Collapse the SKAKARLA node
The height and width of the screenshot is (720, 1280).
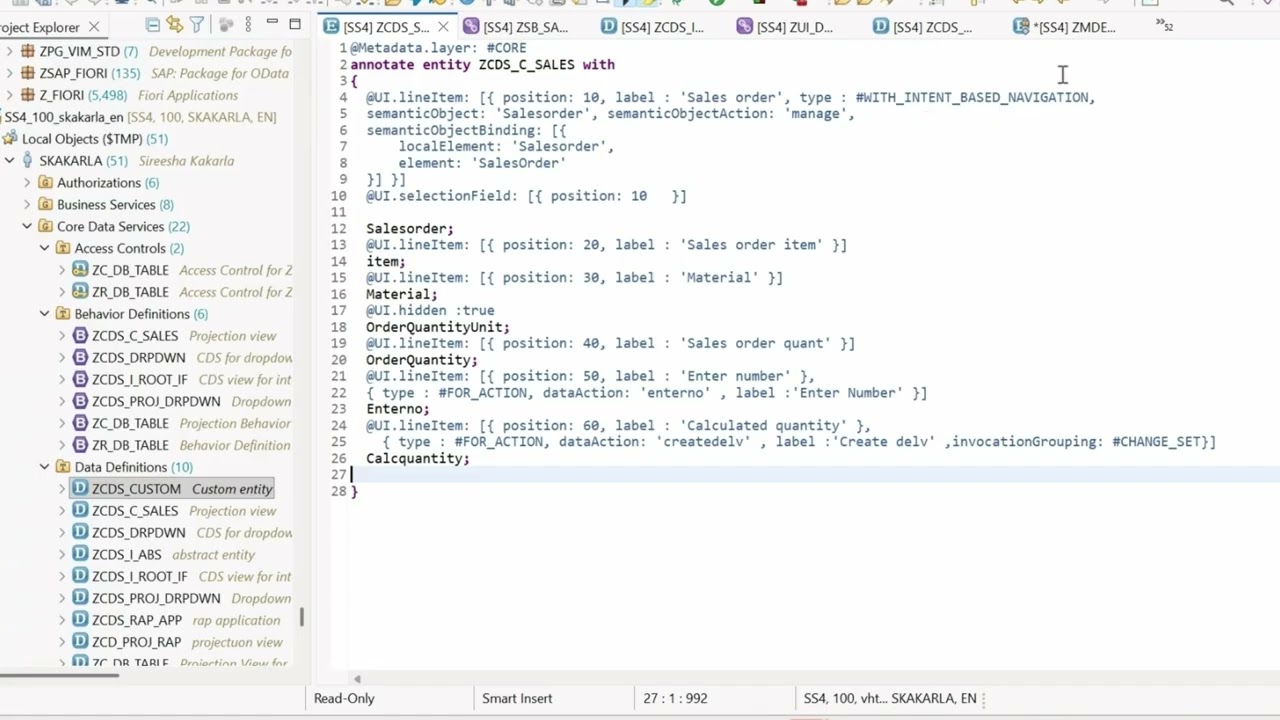click(10, 161)
